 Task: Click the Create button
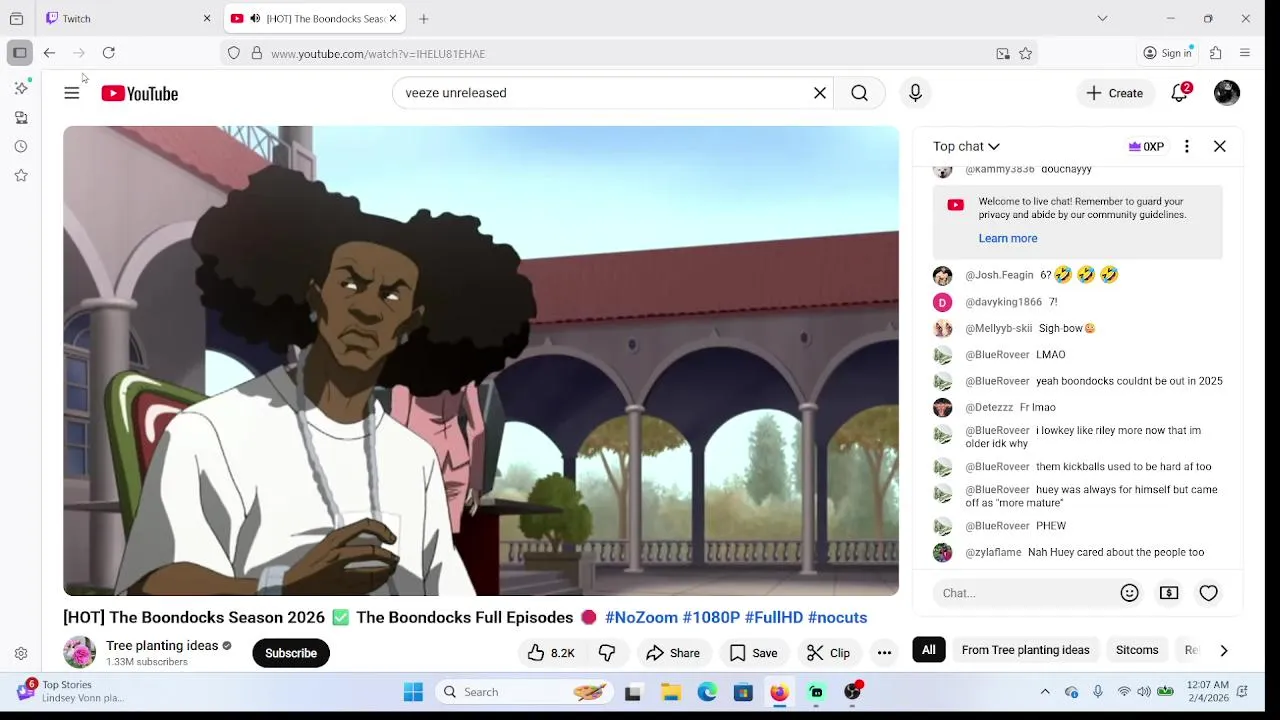[1114, 93]
